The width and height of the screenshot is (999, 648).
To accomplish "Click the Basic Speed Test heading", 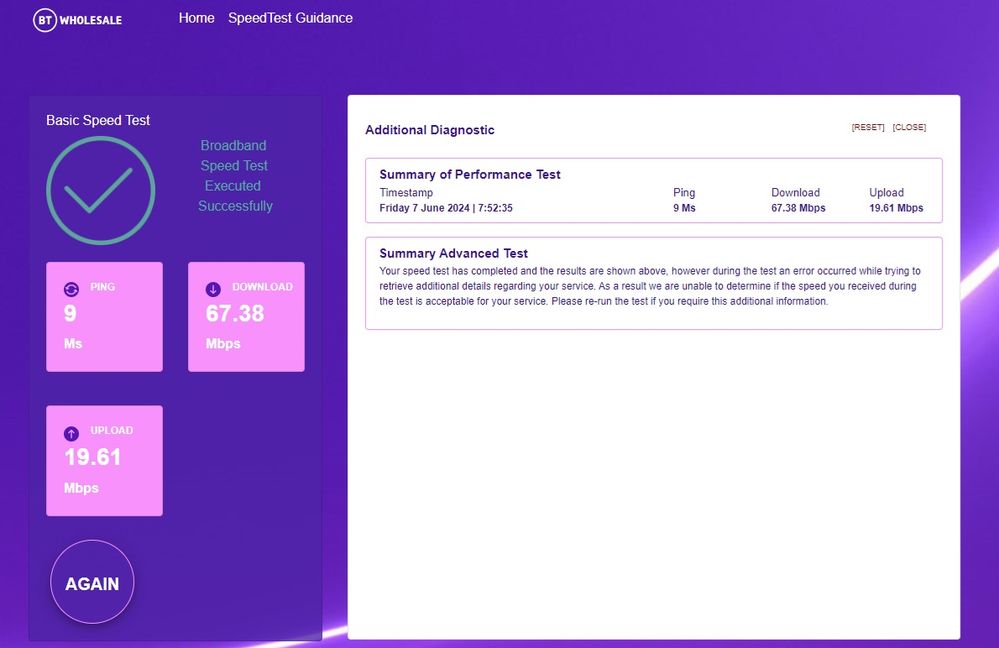I will point(97,120).
